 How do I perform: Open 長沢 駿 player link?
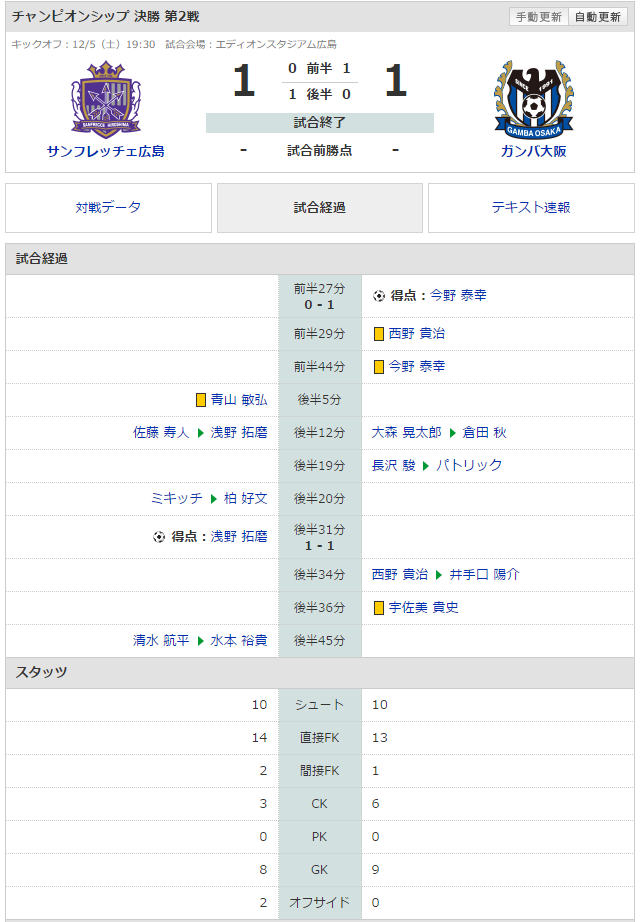click(394, 465)
